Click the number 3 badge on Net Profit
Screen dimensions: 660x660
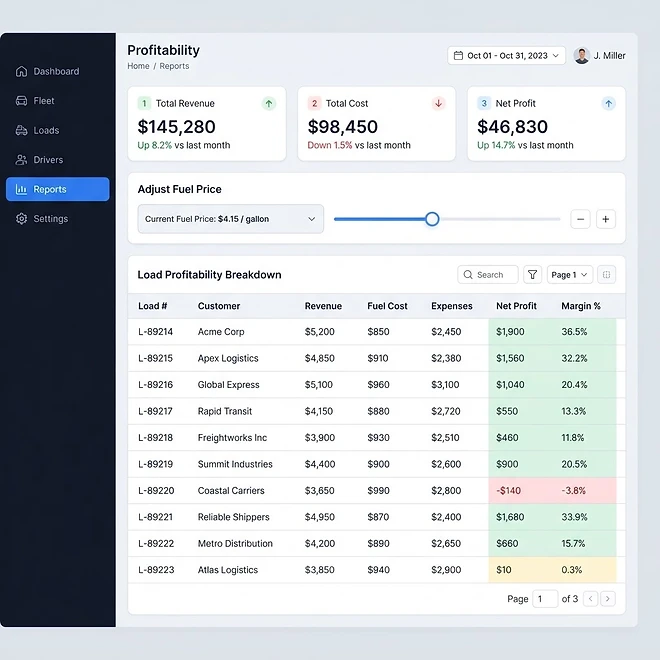click(x=484, y=103)
